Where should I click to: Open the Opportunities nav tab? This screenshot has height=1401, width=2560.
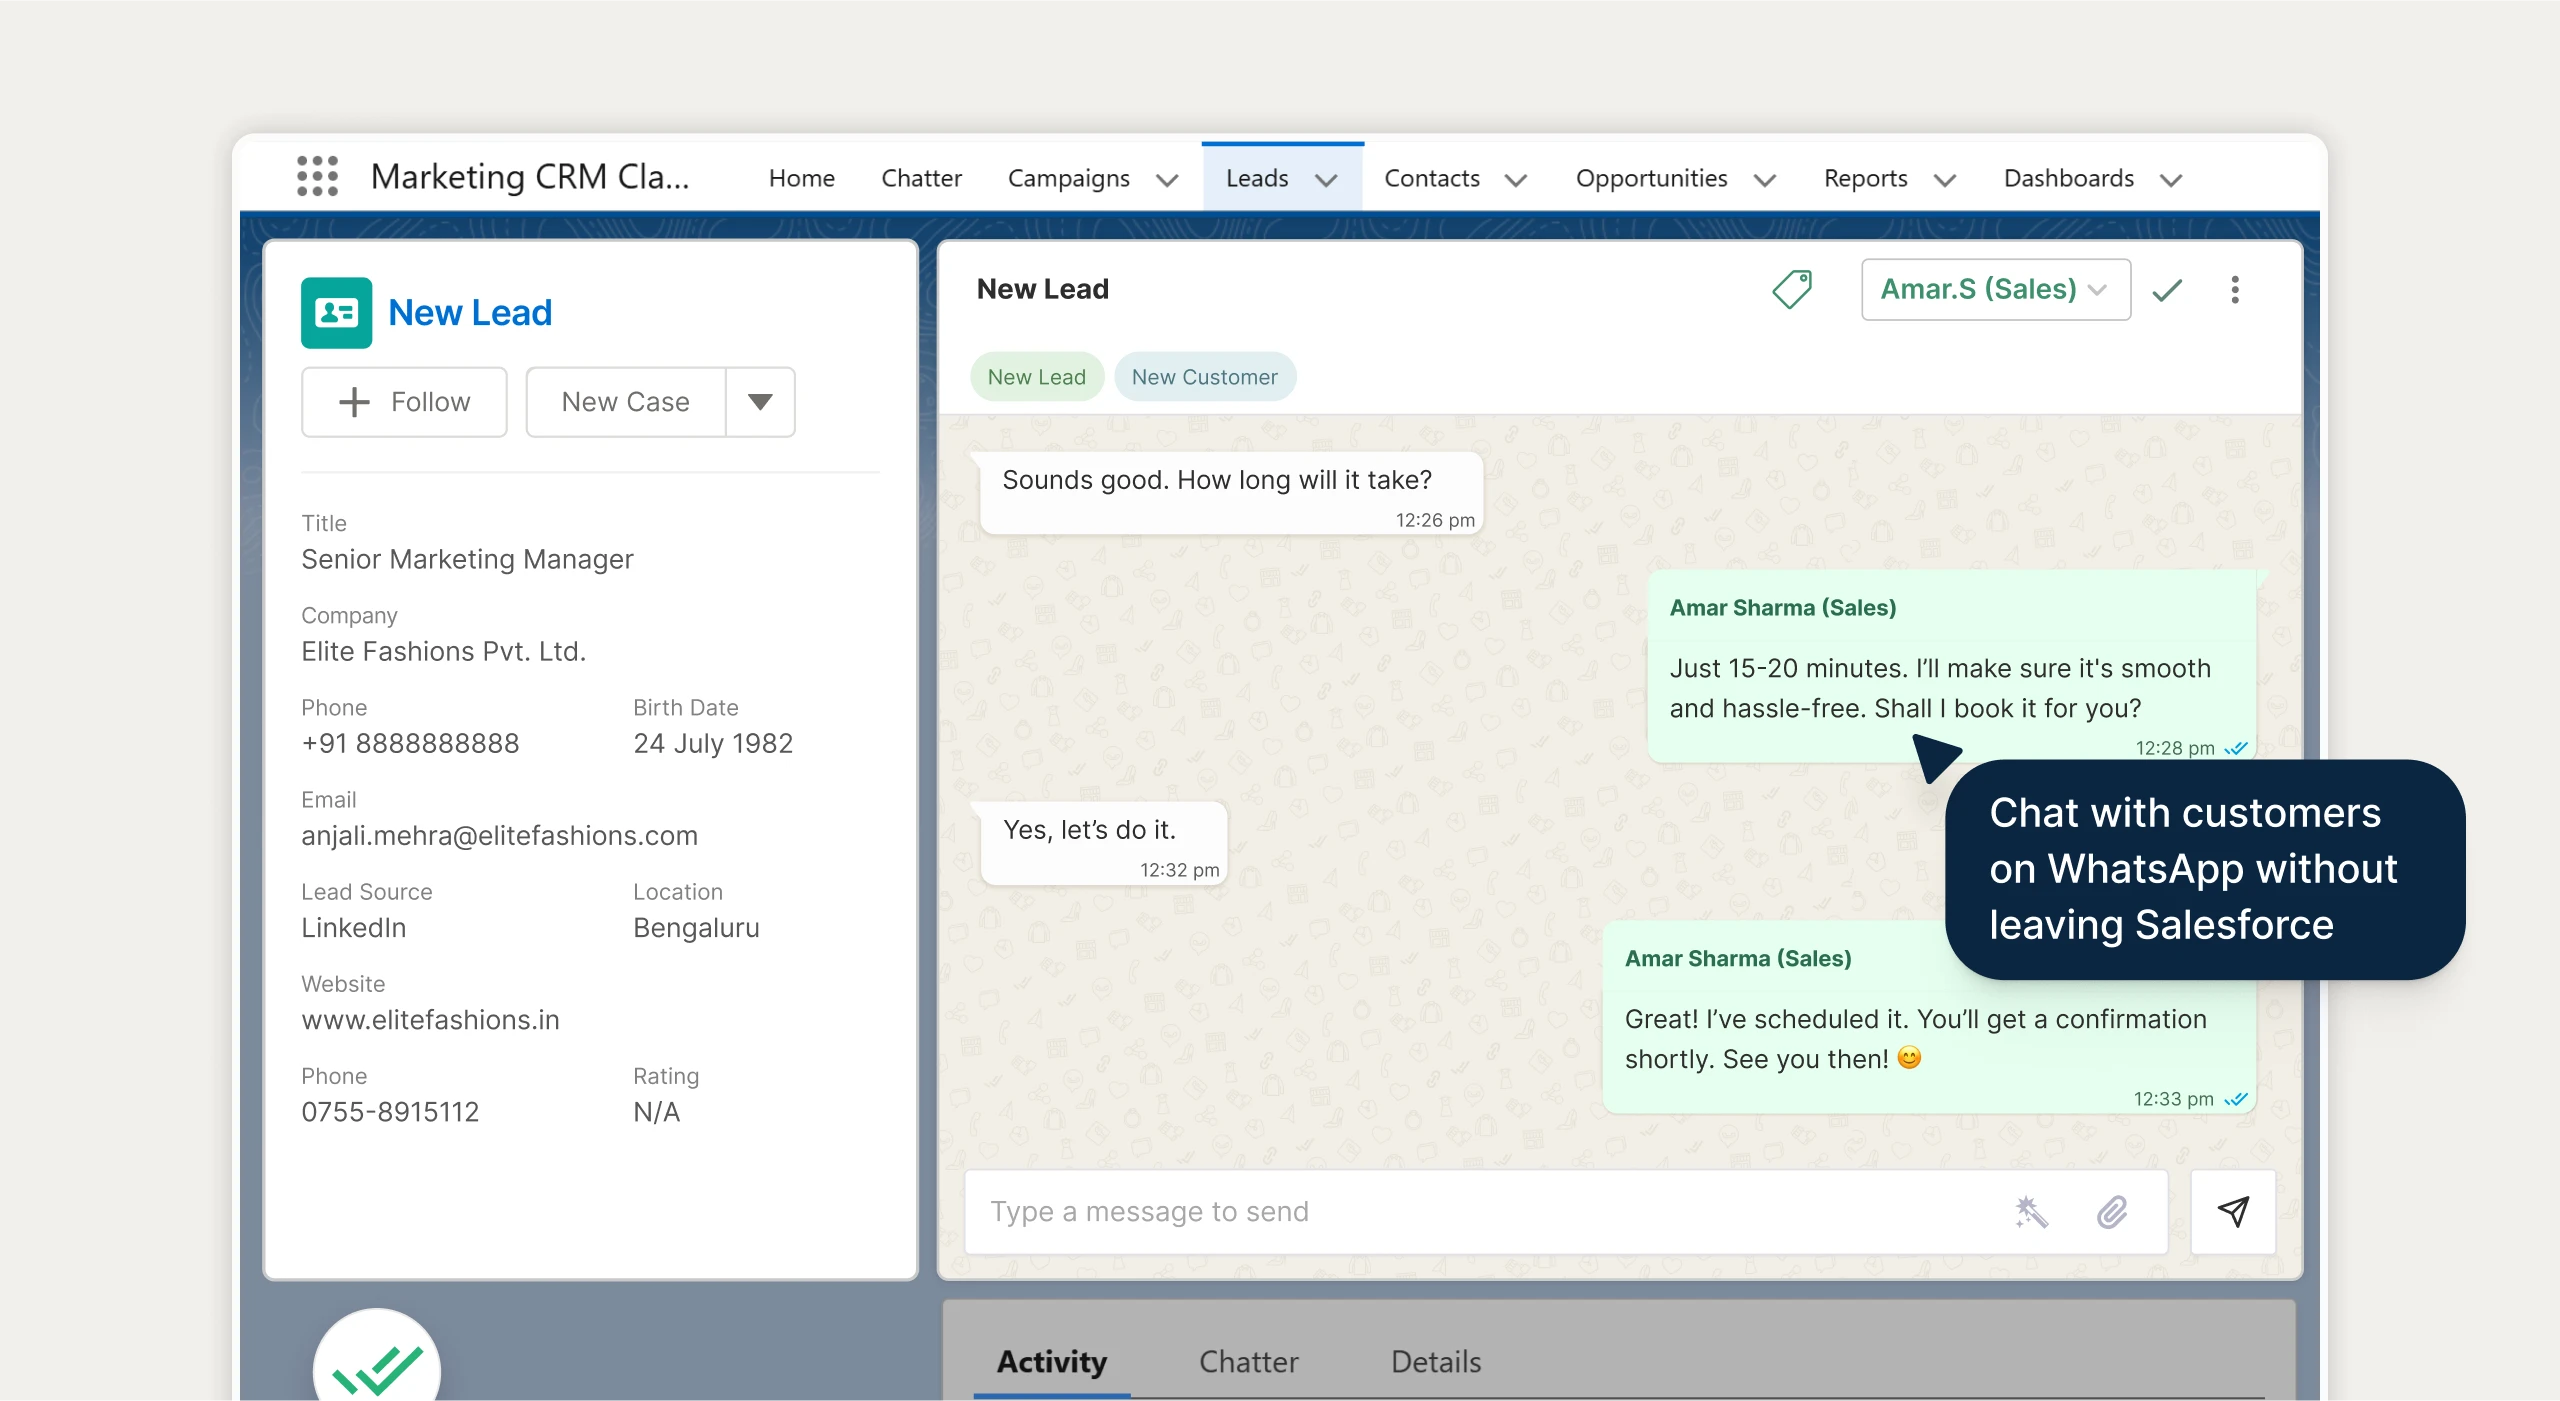[x=1651, y=178]
